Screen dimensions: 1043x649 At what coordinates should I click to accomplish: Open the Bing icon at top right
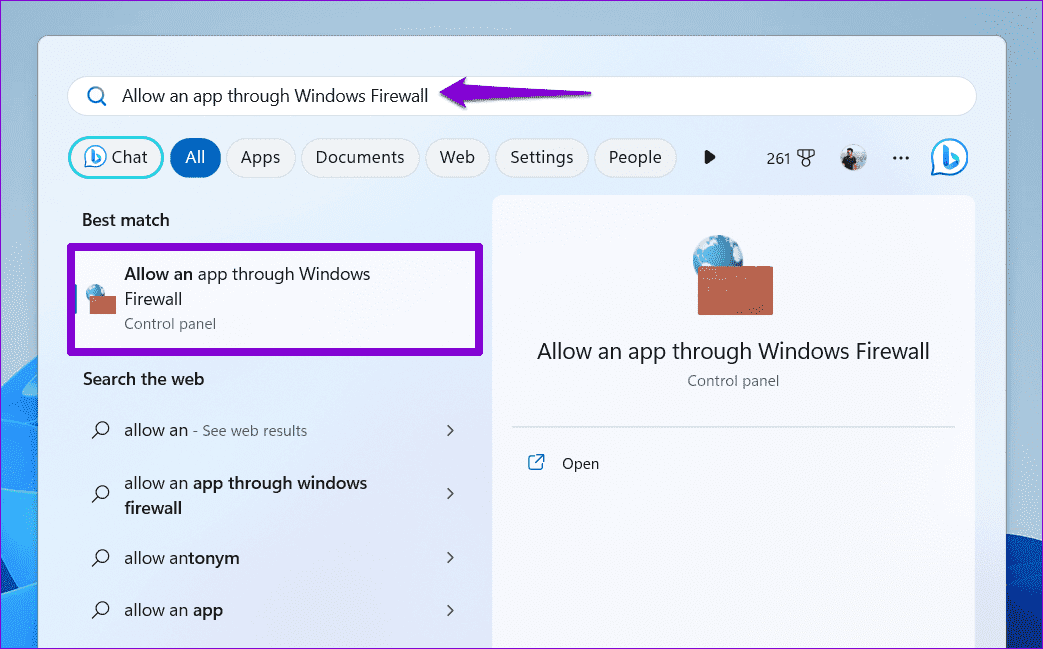[x=949, y=158]
